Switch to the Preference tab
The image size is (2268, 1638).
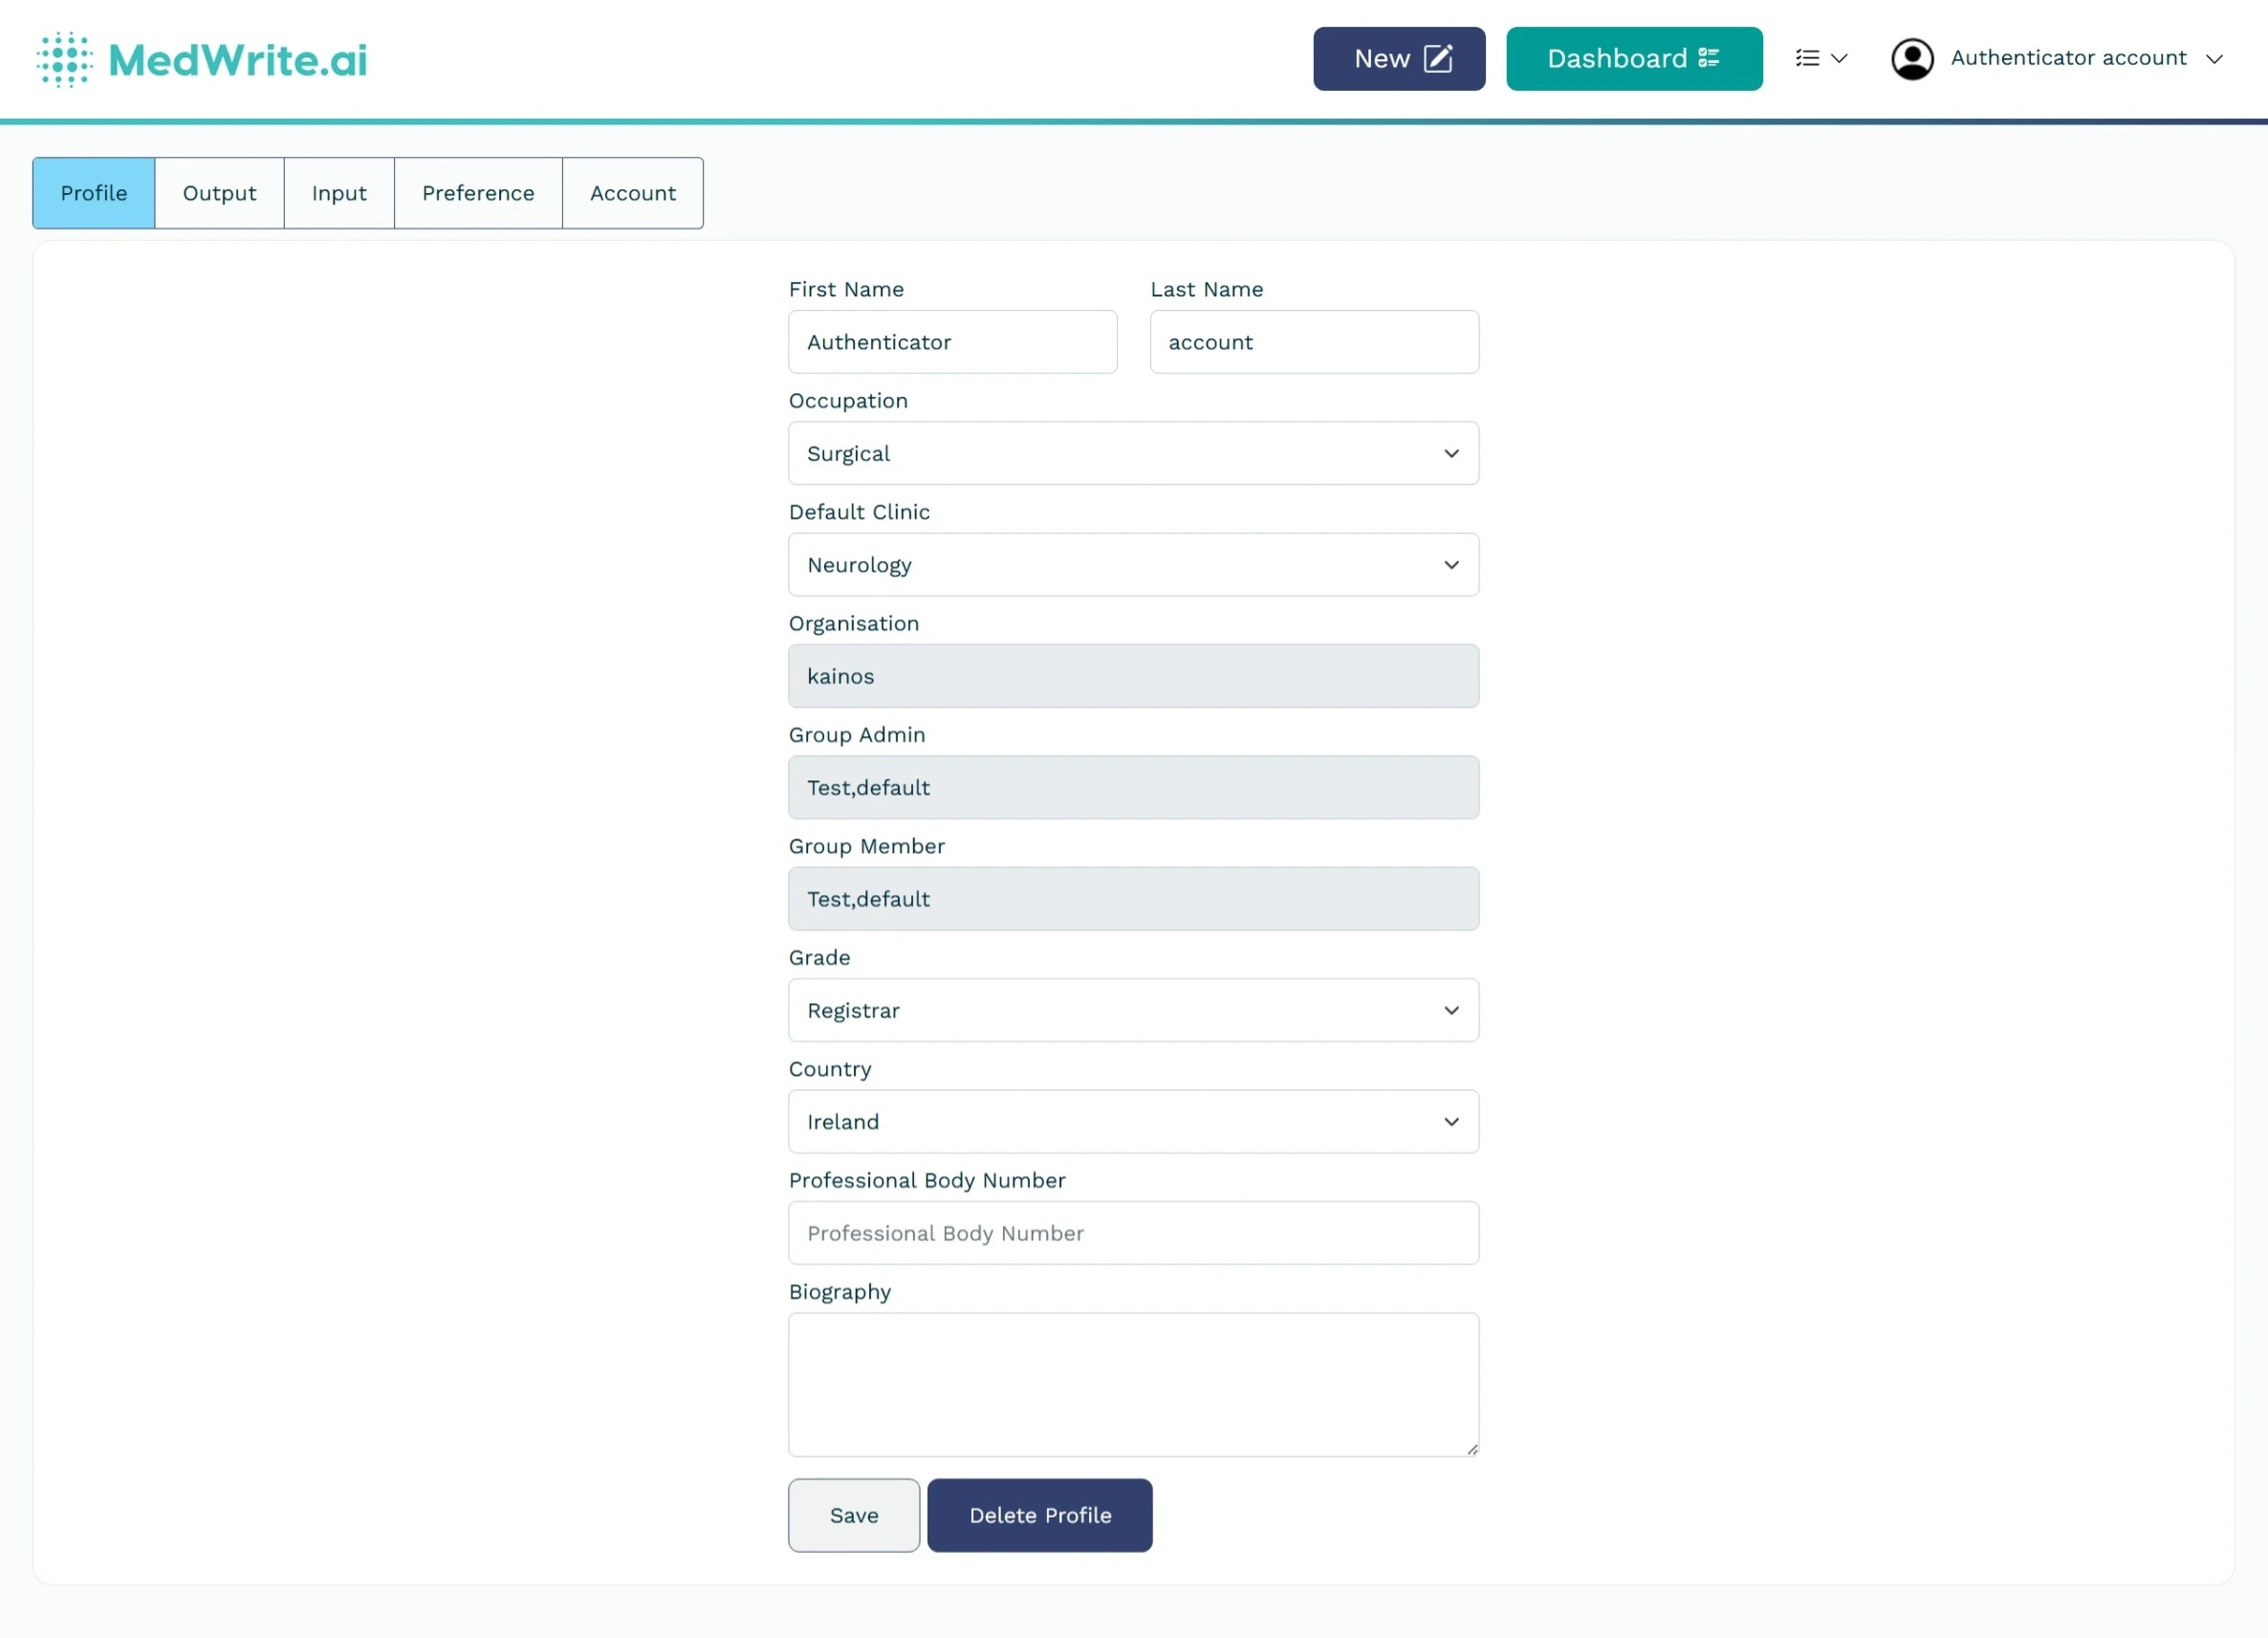coord(478,192)
